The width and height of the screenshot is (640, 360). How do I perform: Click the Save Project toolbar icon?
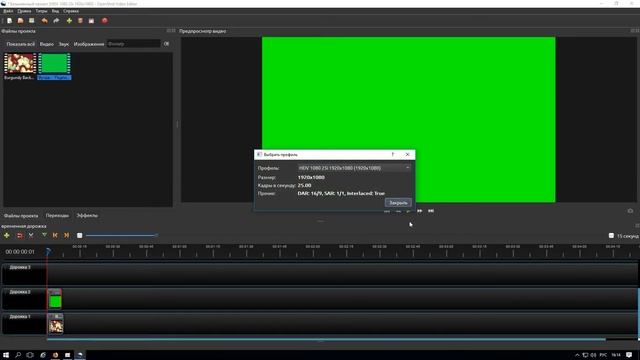click(31, 20)
